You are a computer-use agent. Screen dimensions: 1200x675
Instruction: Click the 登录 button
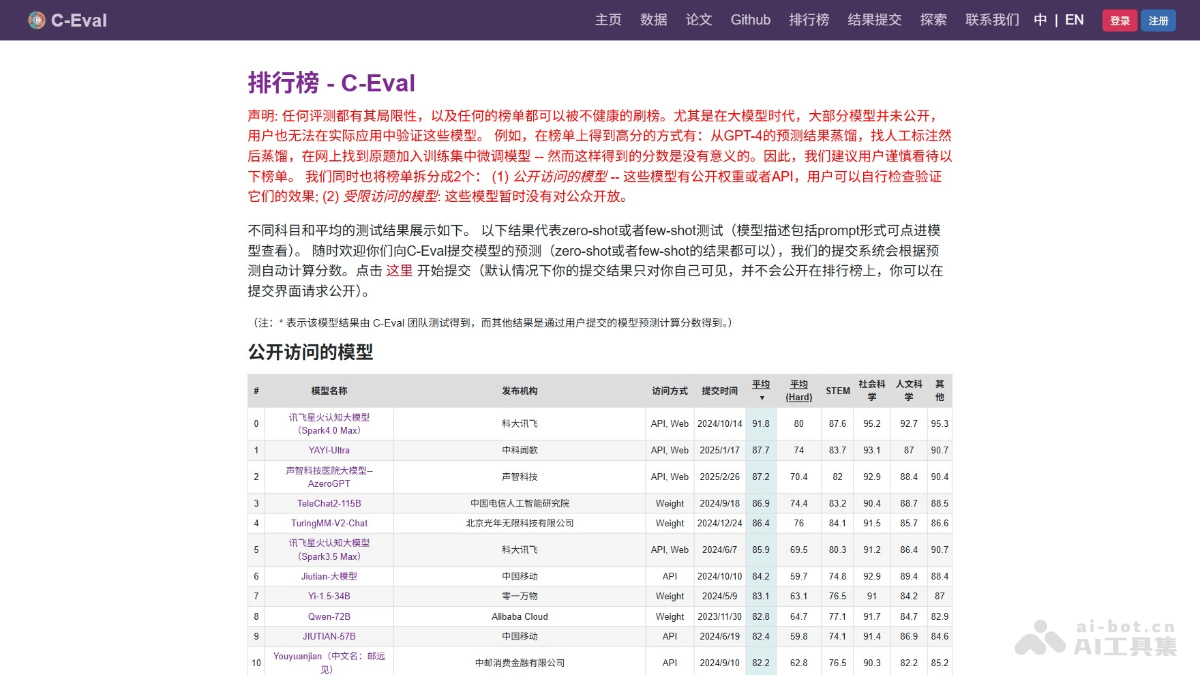[x=1119, y=19]
